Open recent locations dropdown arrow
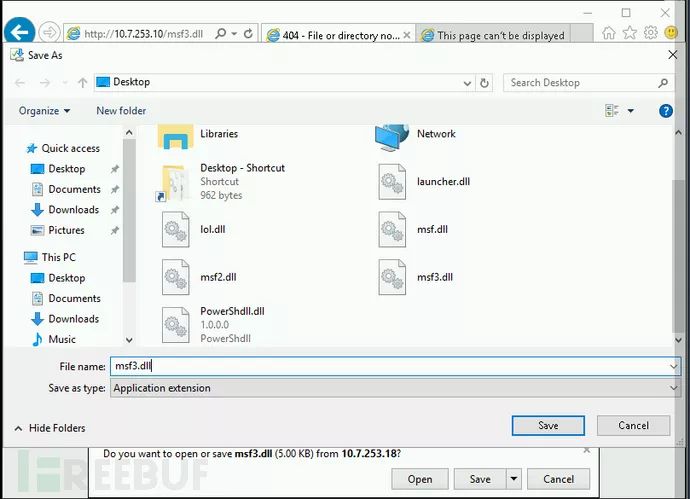 [65, 82]
